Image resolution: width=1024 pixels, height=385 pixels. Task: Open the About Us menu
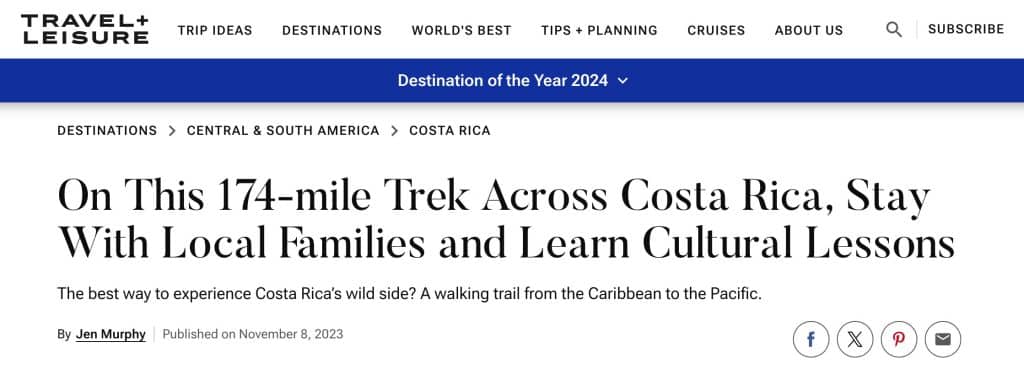[808, 30]
